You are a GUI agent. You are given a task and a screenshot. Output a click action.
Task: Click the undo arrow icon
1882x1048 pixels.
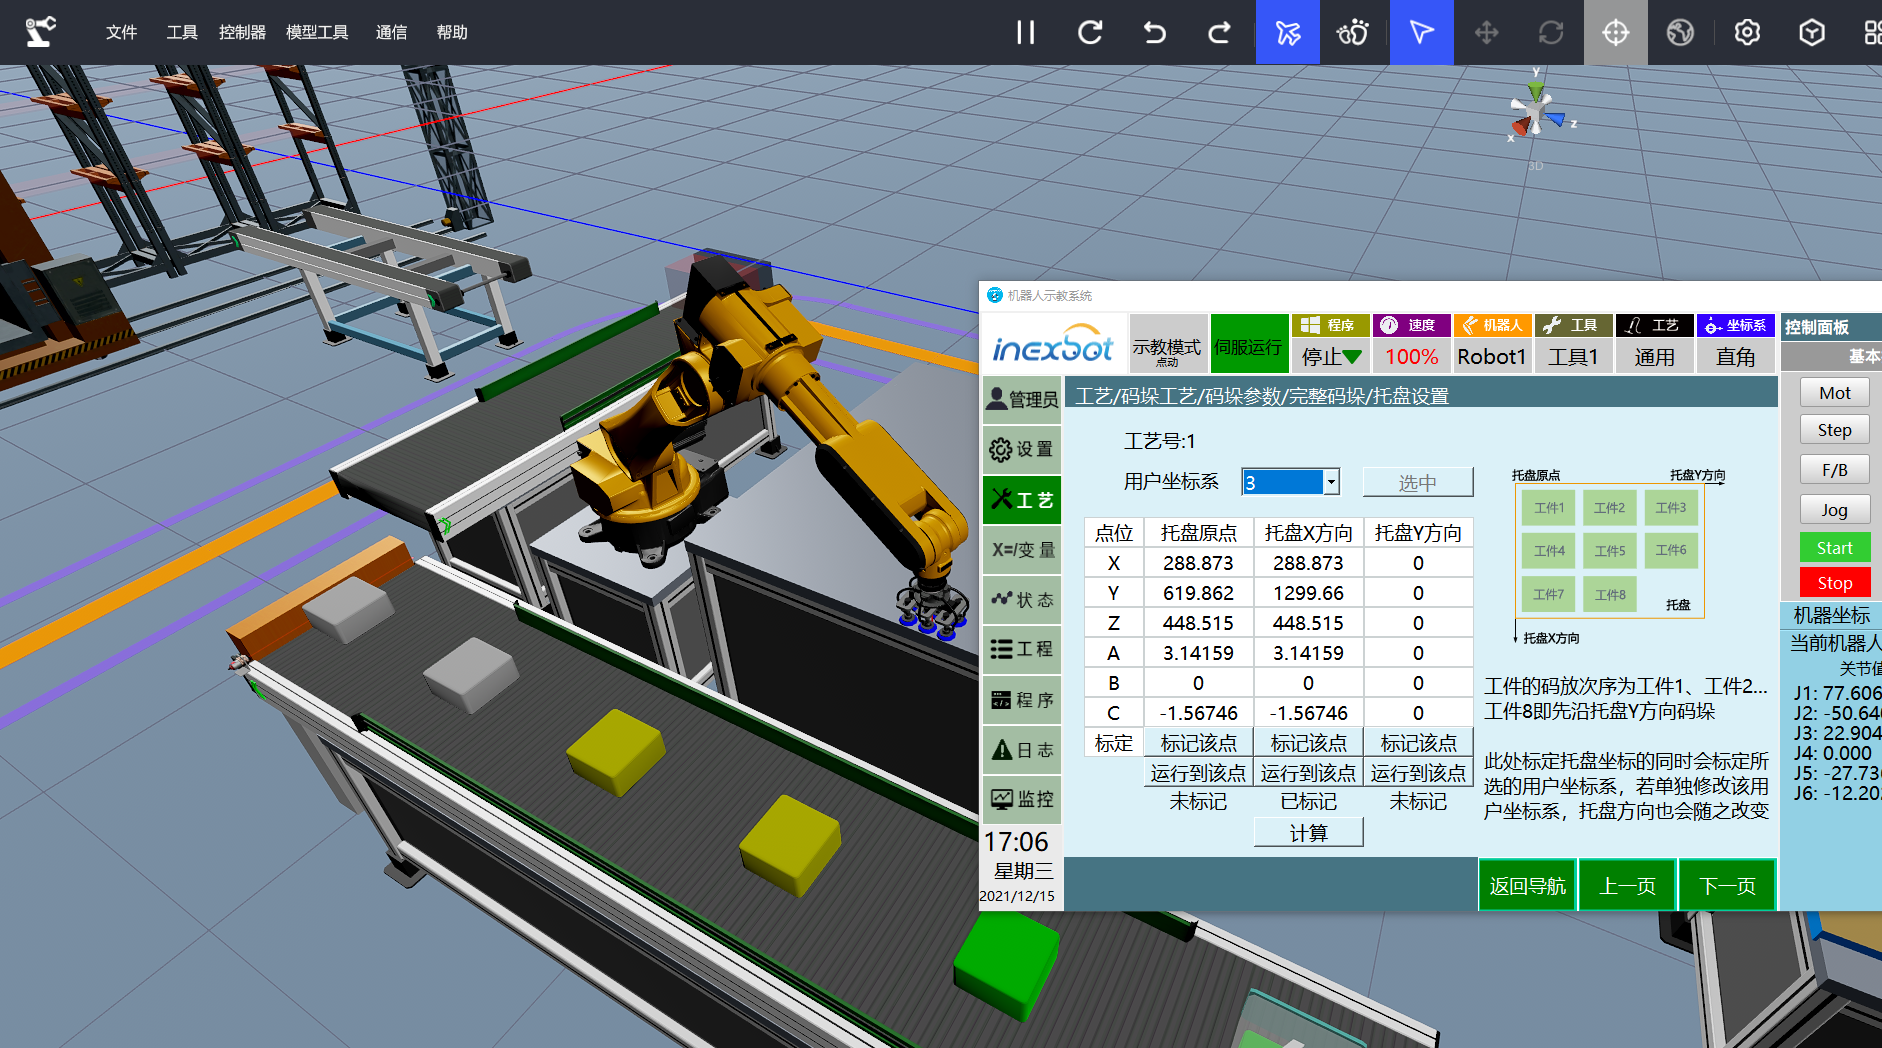[x=1155, y=32]
